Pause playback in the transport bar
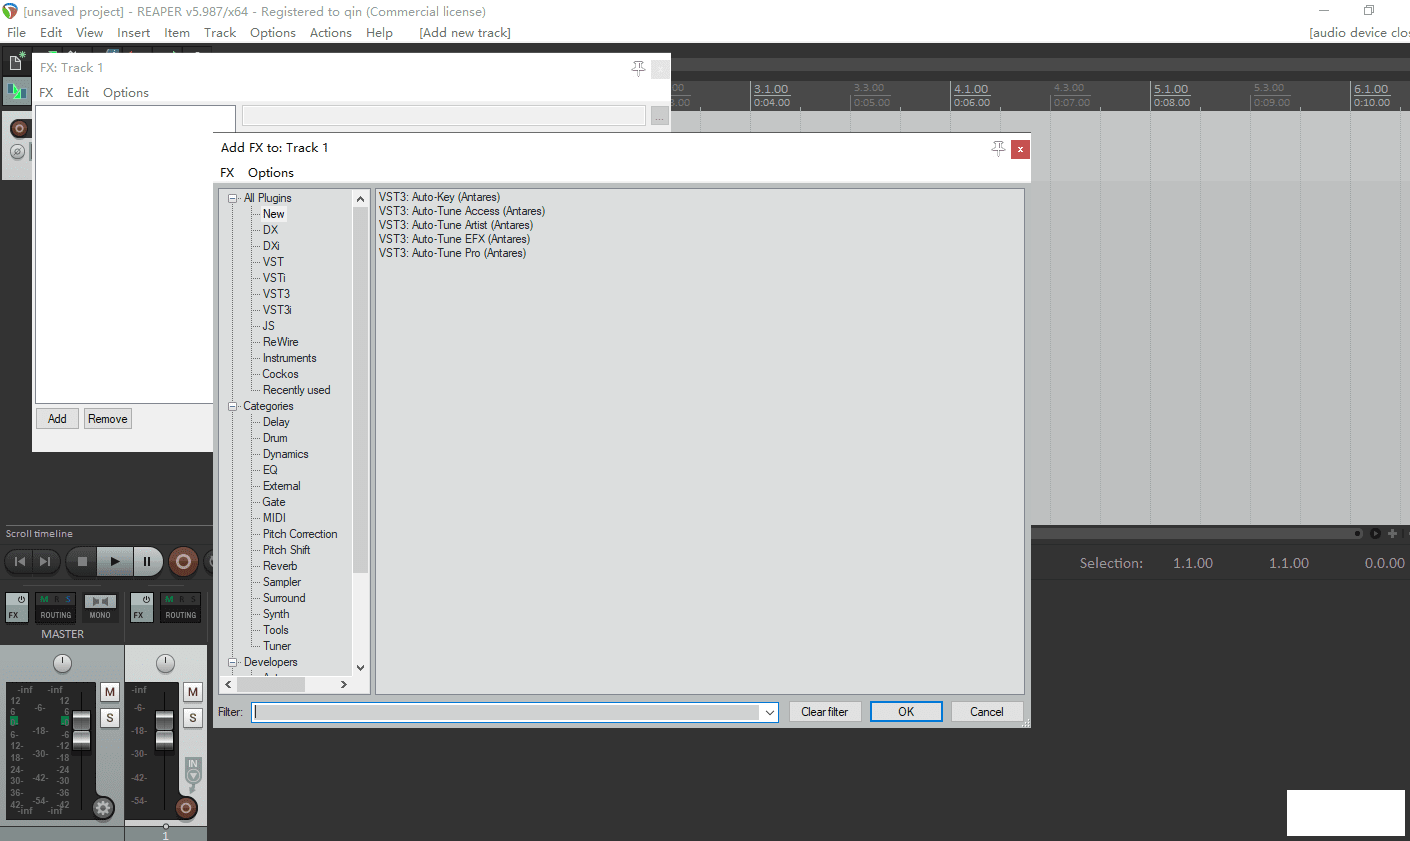Screen dimensions: 1410x841 [147, 562]
